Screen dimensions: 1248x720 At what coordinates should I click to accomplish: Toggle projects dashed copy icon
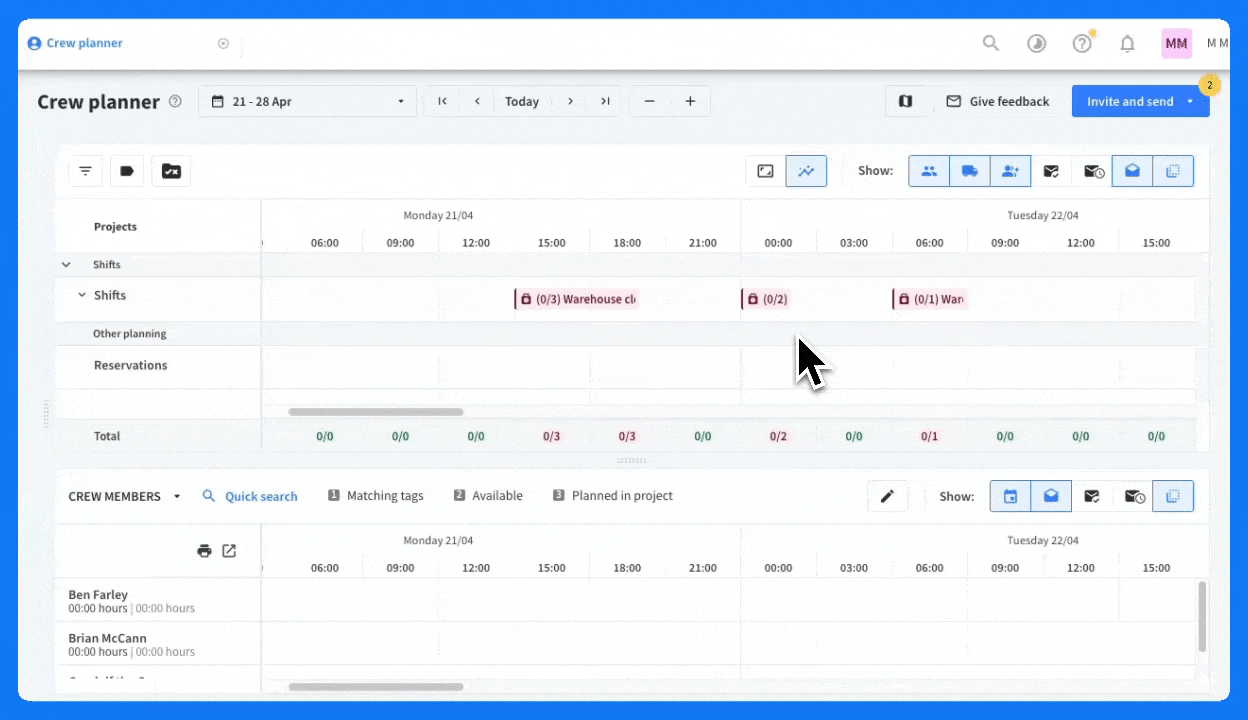click(1173, 171)
